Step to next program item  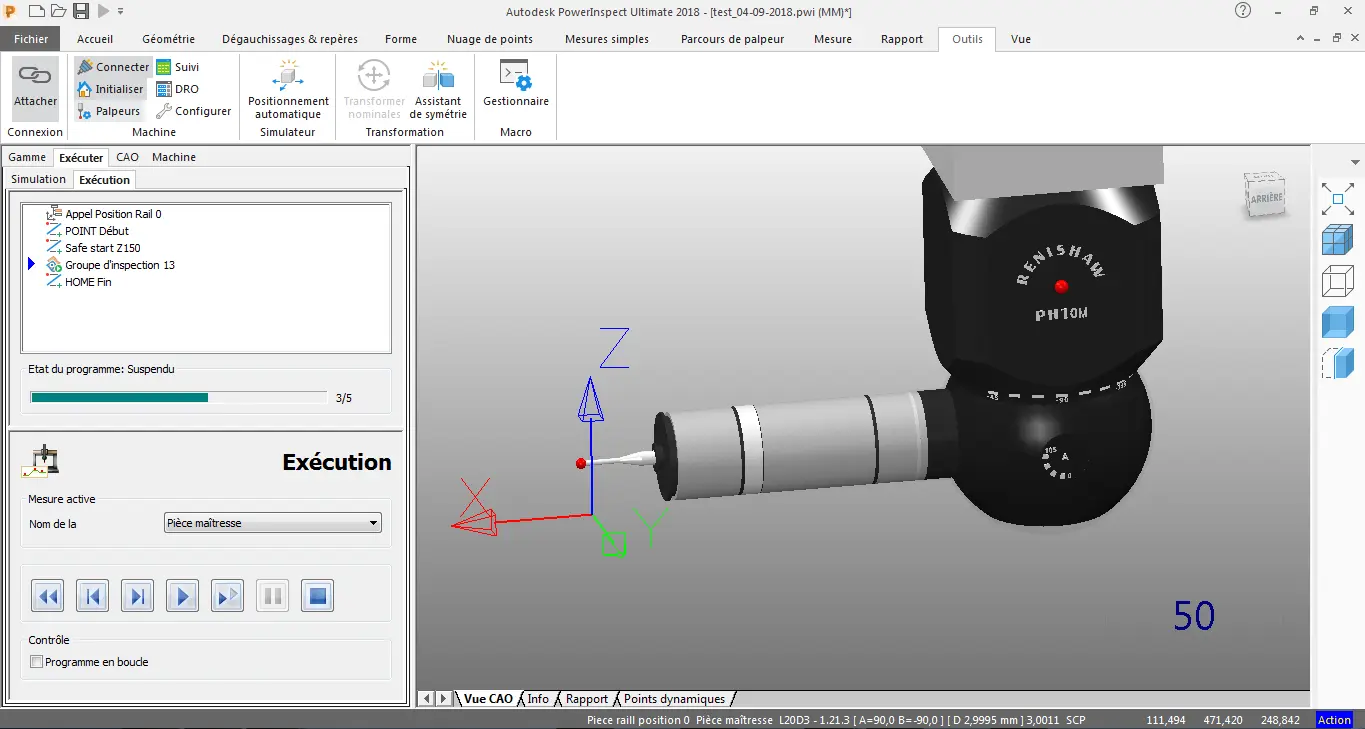point(138,597)
